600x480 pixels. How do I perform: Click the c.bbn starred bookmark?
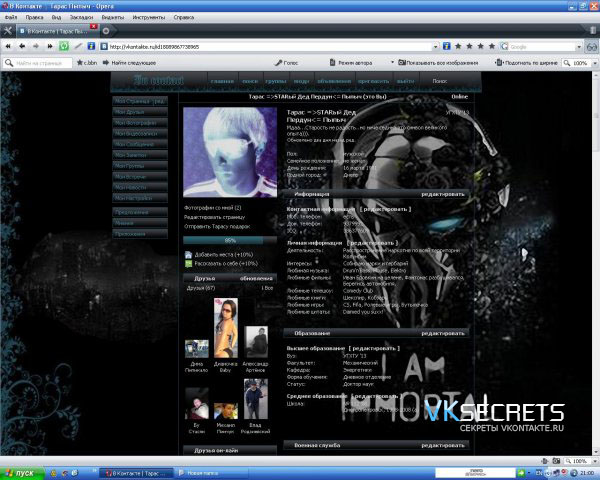pyautogui.click(x=87, y=62)
